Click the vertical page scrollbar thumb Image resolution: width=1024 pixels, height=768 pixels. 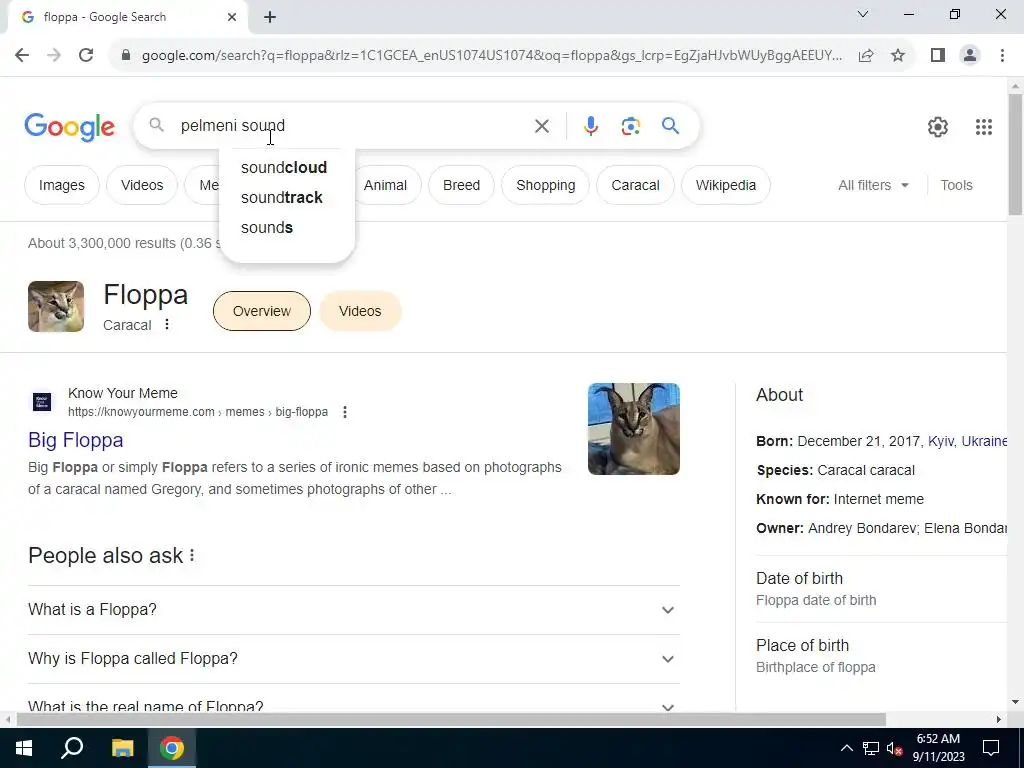click(1015, 154)
